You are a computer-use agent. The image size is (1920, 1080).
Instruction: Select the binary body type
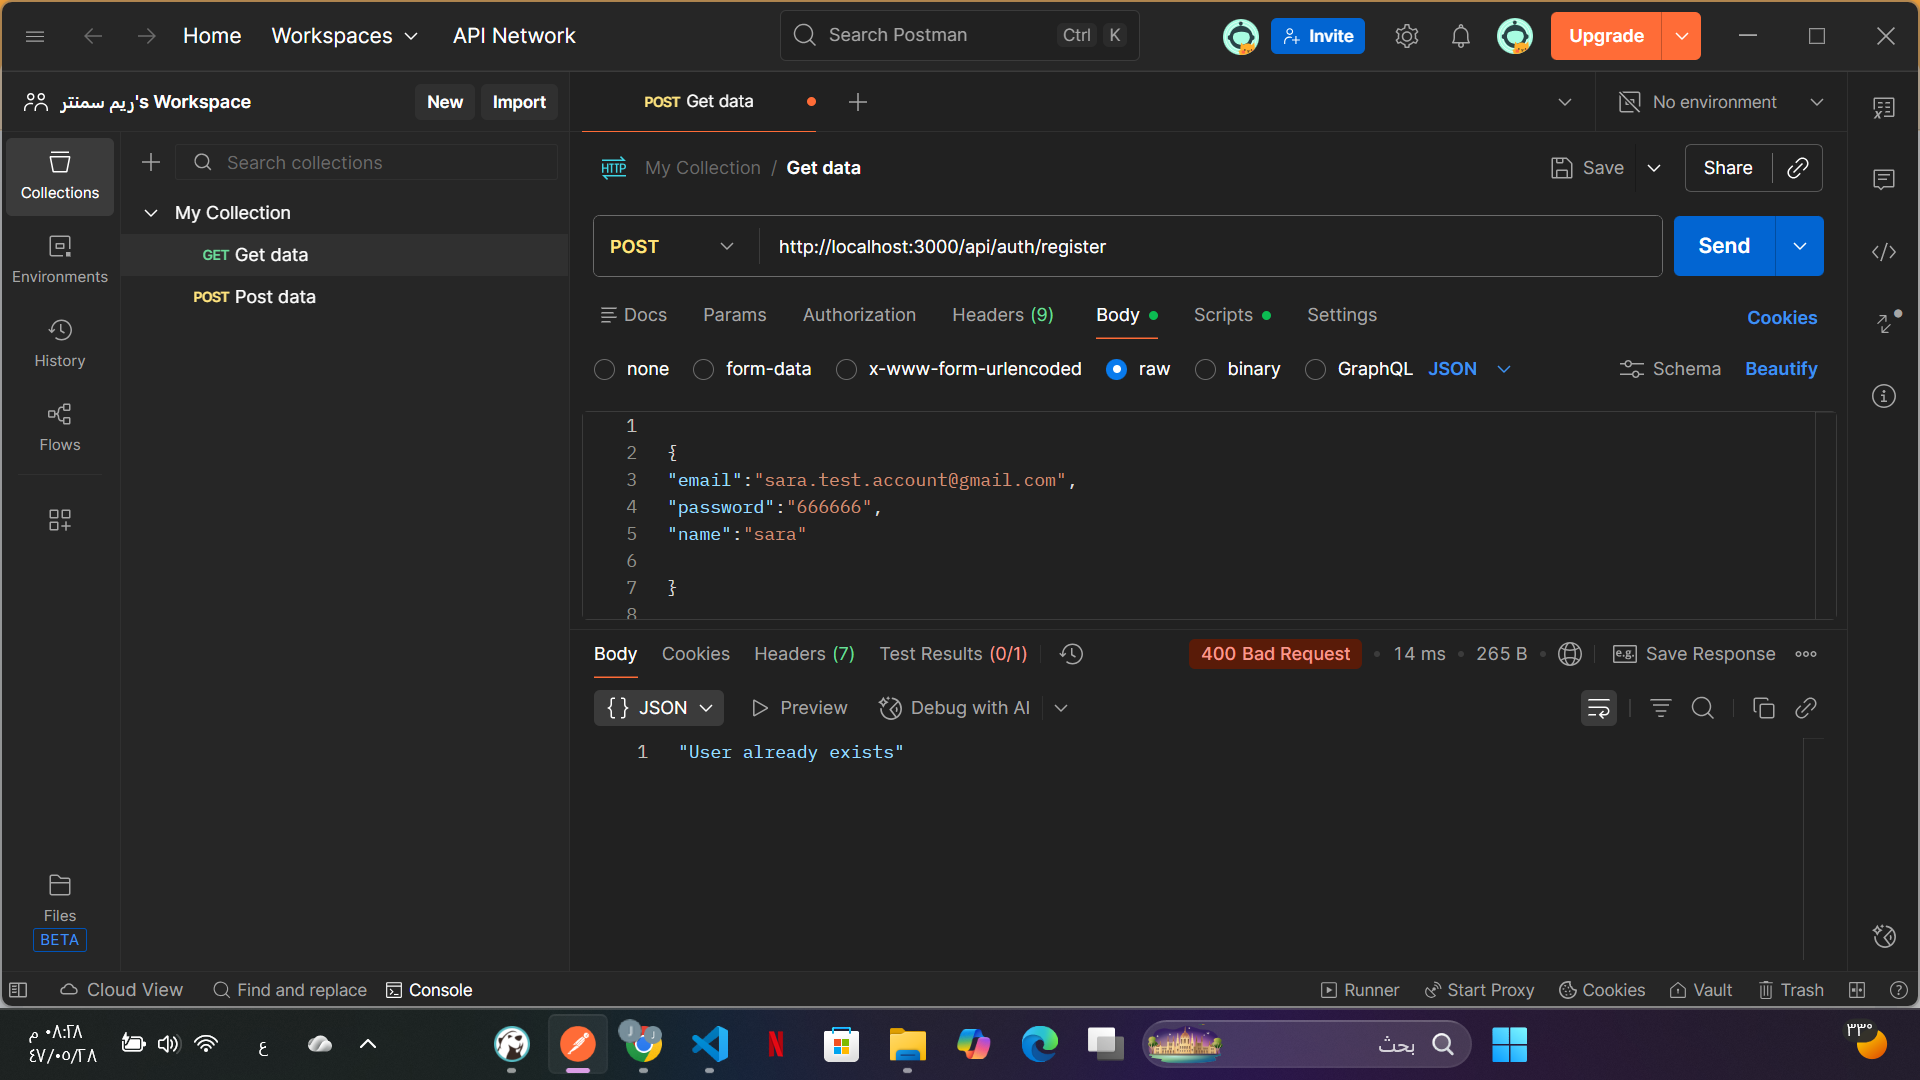click(1206, 370)
